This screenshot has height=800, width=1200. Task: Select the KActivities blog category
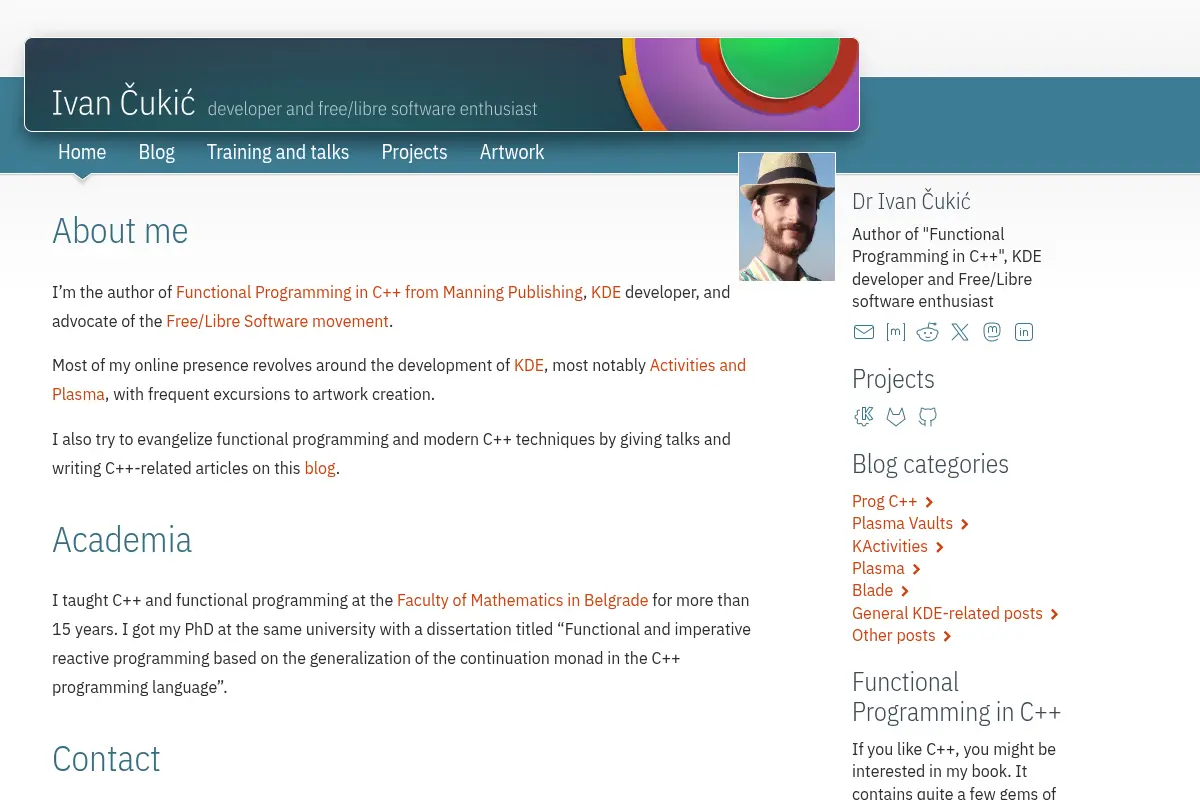click(890, 546)
